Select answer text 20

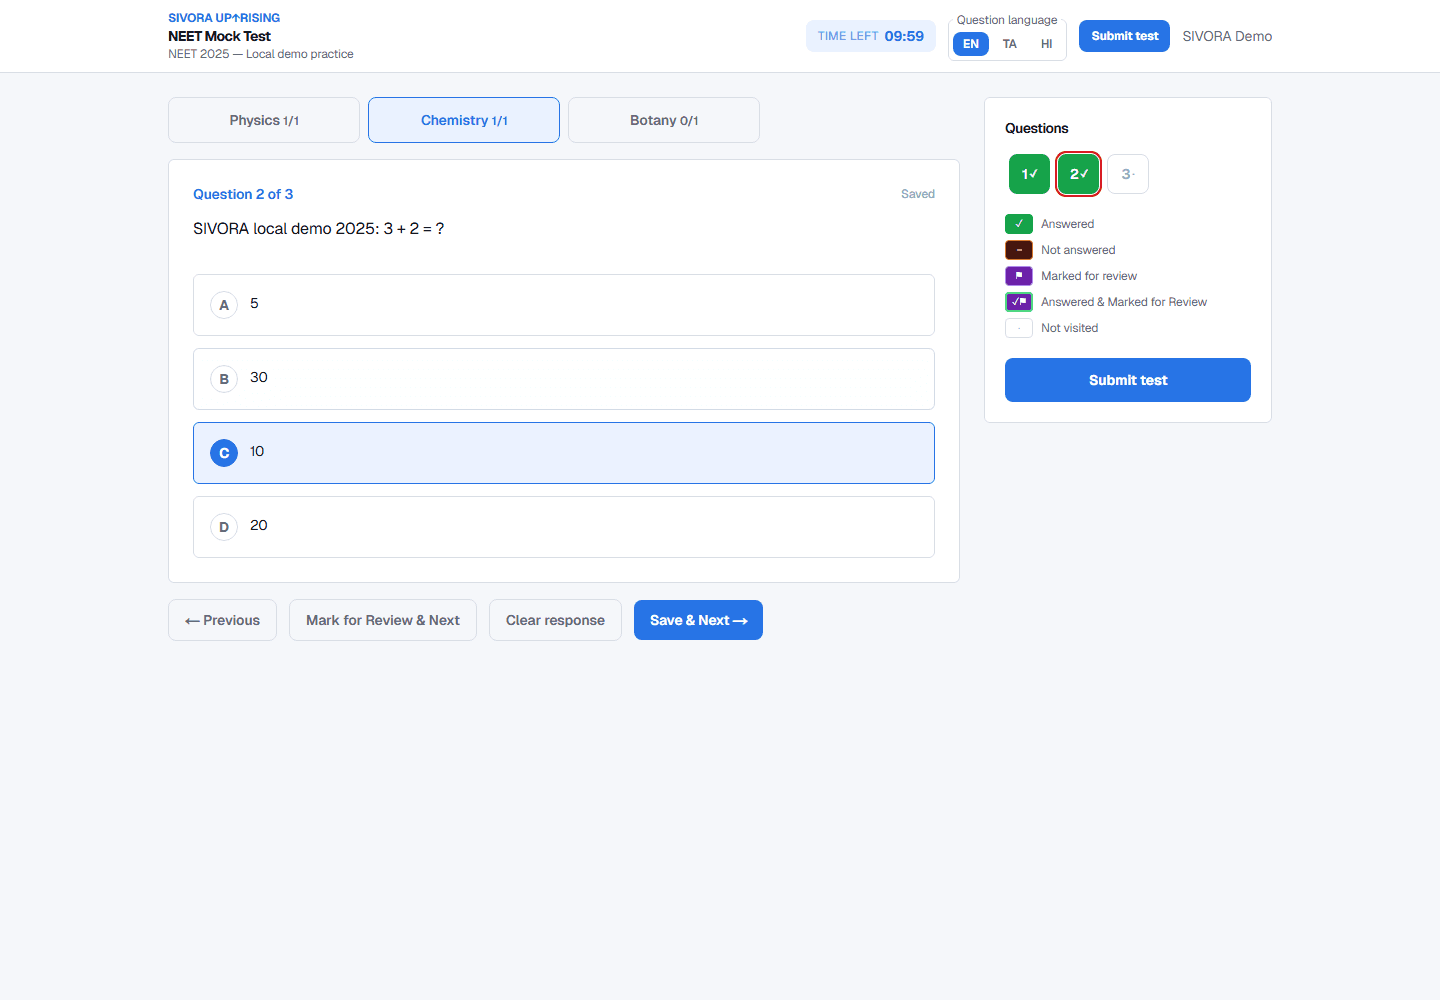tap(259, 525)
